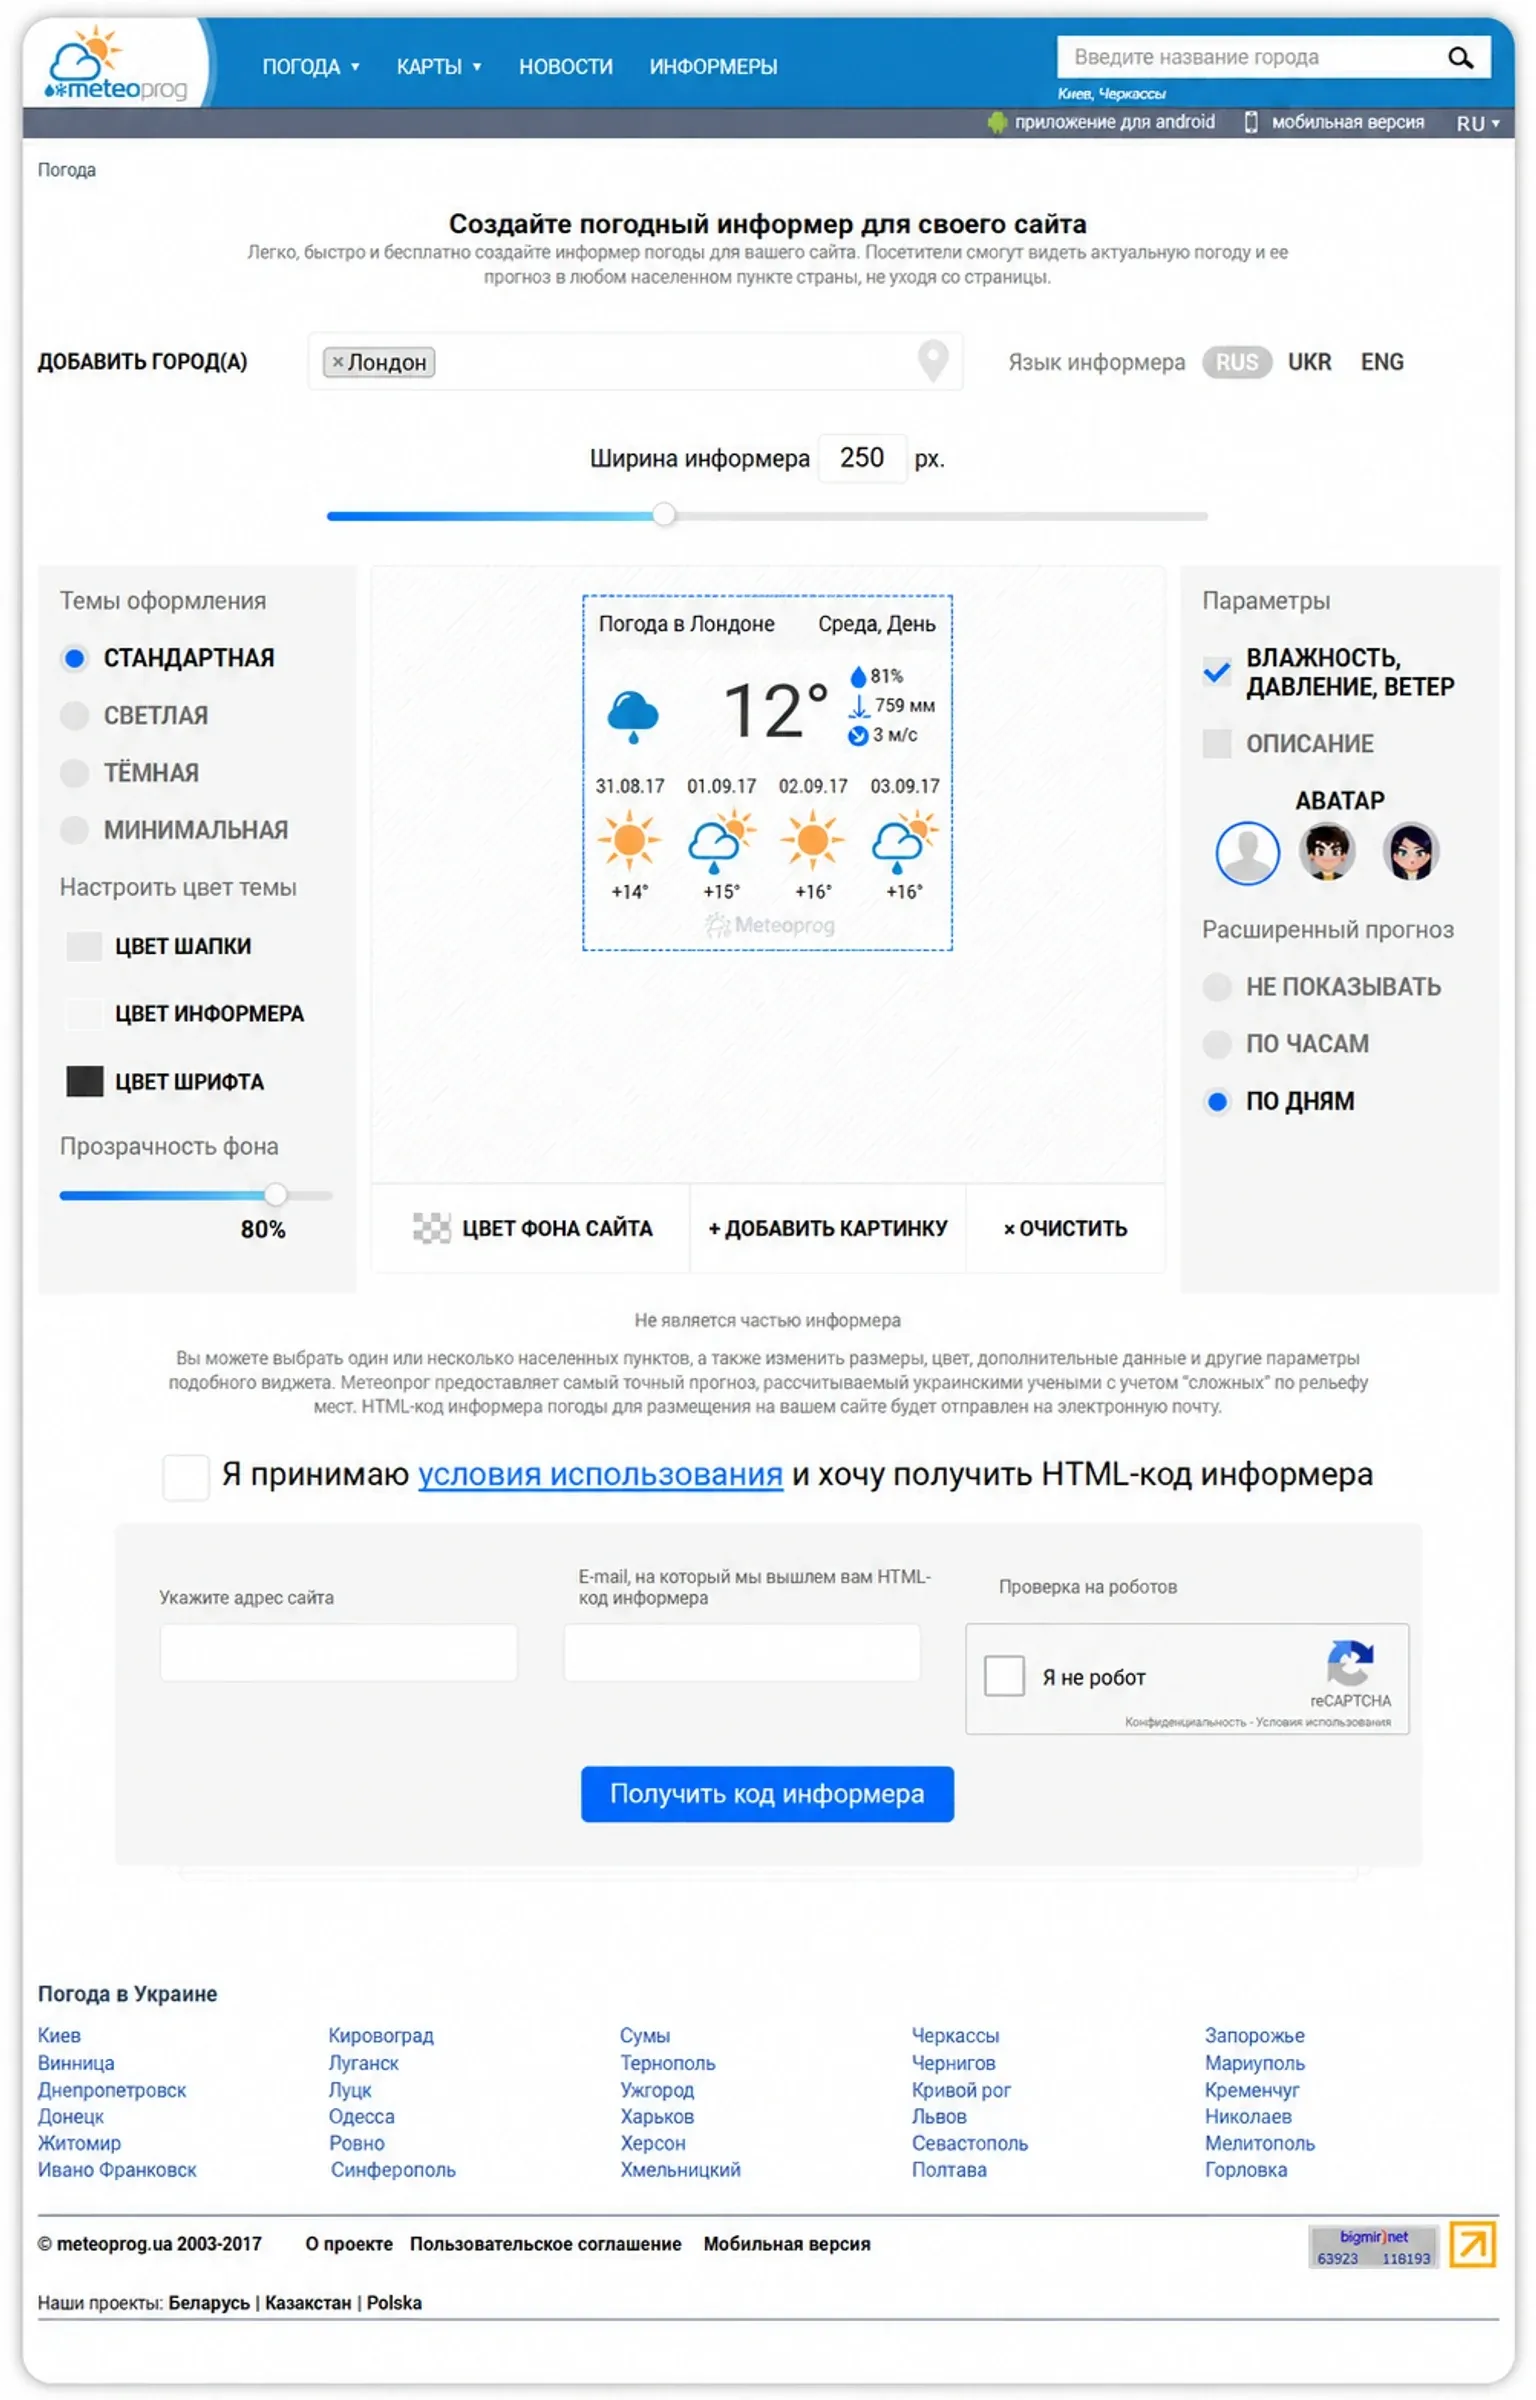Open the КАРТЫ dropdown menu

tap(439, 67)
